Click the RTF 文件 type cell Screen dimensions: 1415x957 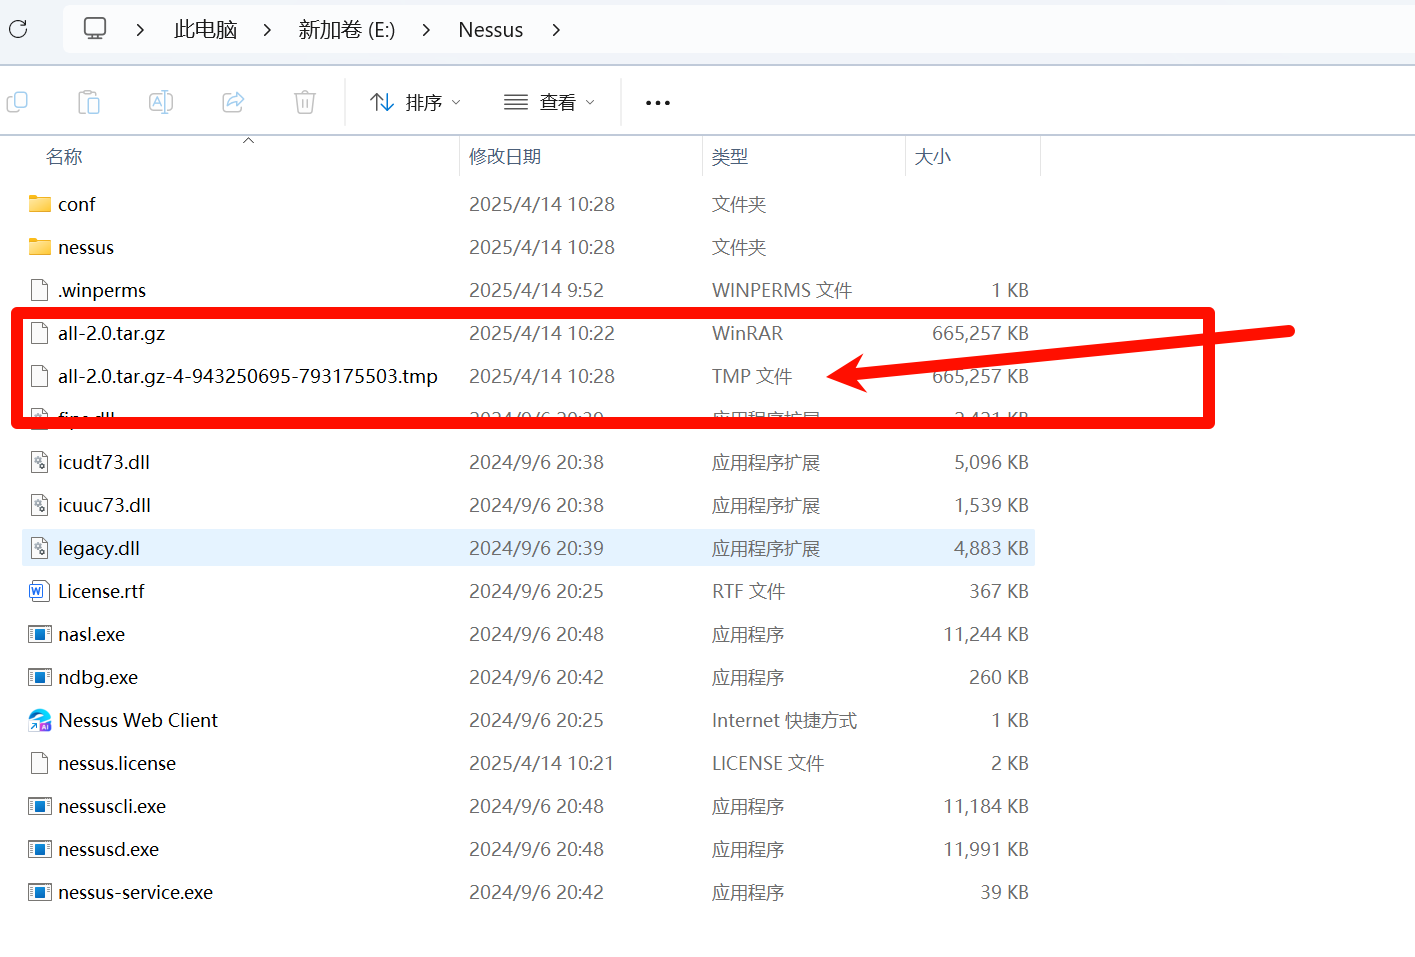749,591
